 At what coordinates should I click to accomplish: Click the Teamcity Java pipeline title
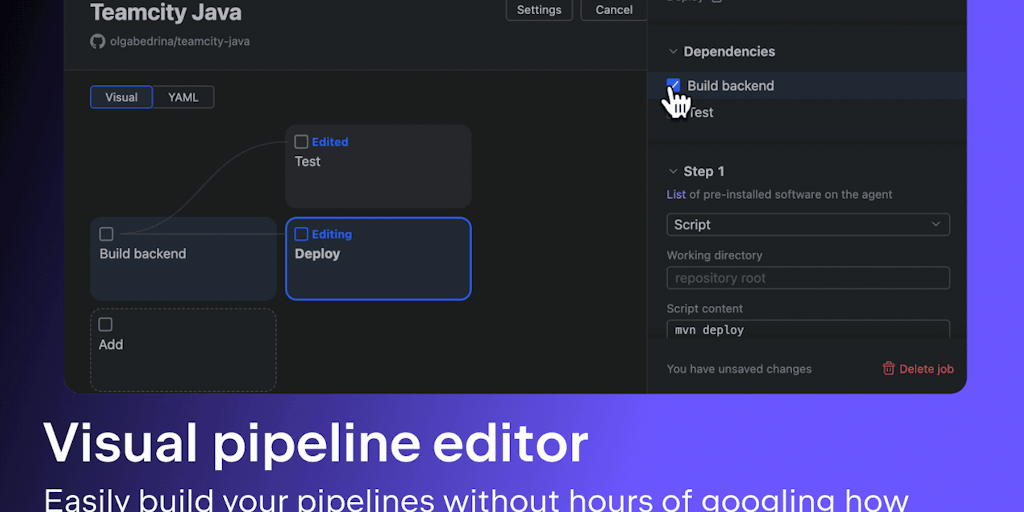point(166,12)
